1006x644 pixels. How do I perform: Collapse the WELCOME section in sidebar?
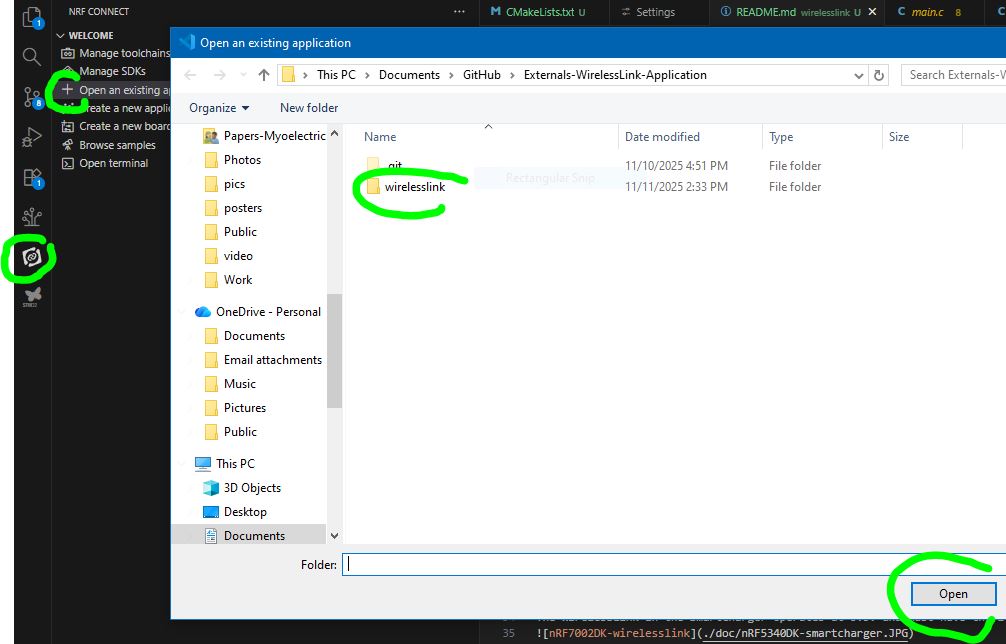(x=90, y=35)
